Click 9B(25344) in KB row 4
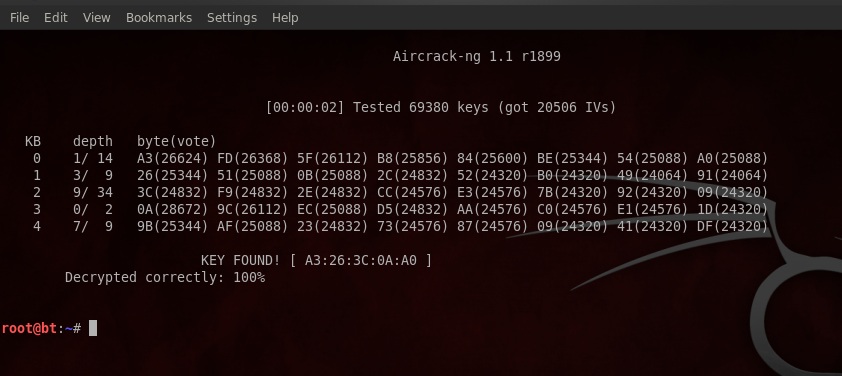Viewport: 842px width, 376px height. [173, 227]
